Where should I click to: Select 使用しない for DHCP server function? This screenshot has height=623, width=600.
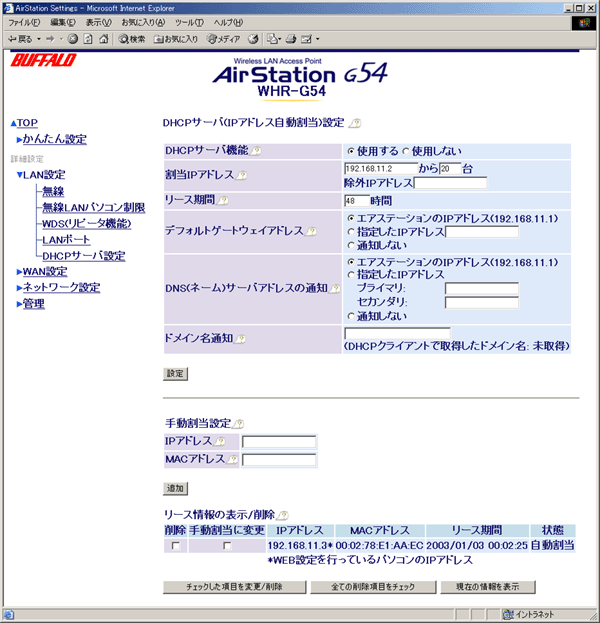pyautogui.click(x=405, y=151)
